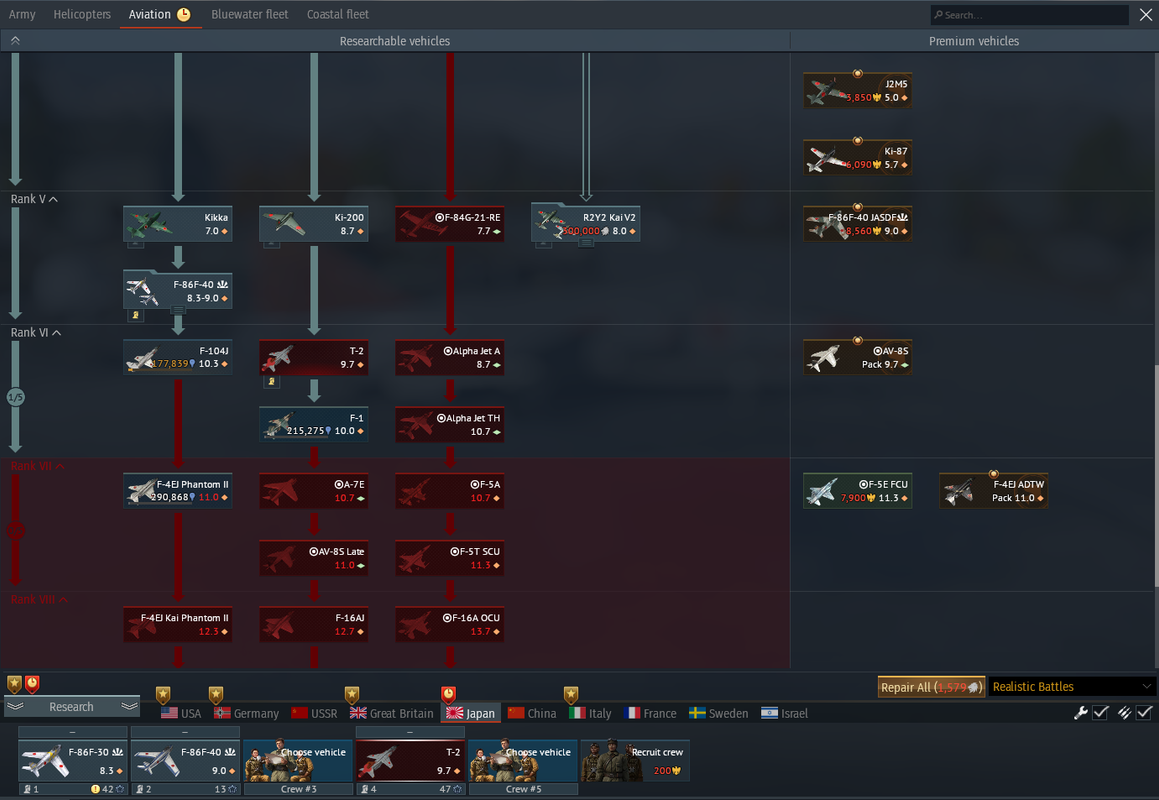Switch to the Bluewater fleet tab
1159x800 pixels.
click(250, 14)
